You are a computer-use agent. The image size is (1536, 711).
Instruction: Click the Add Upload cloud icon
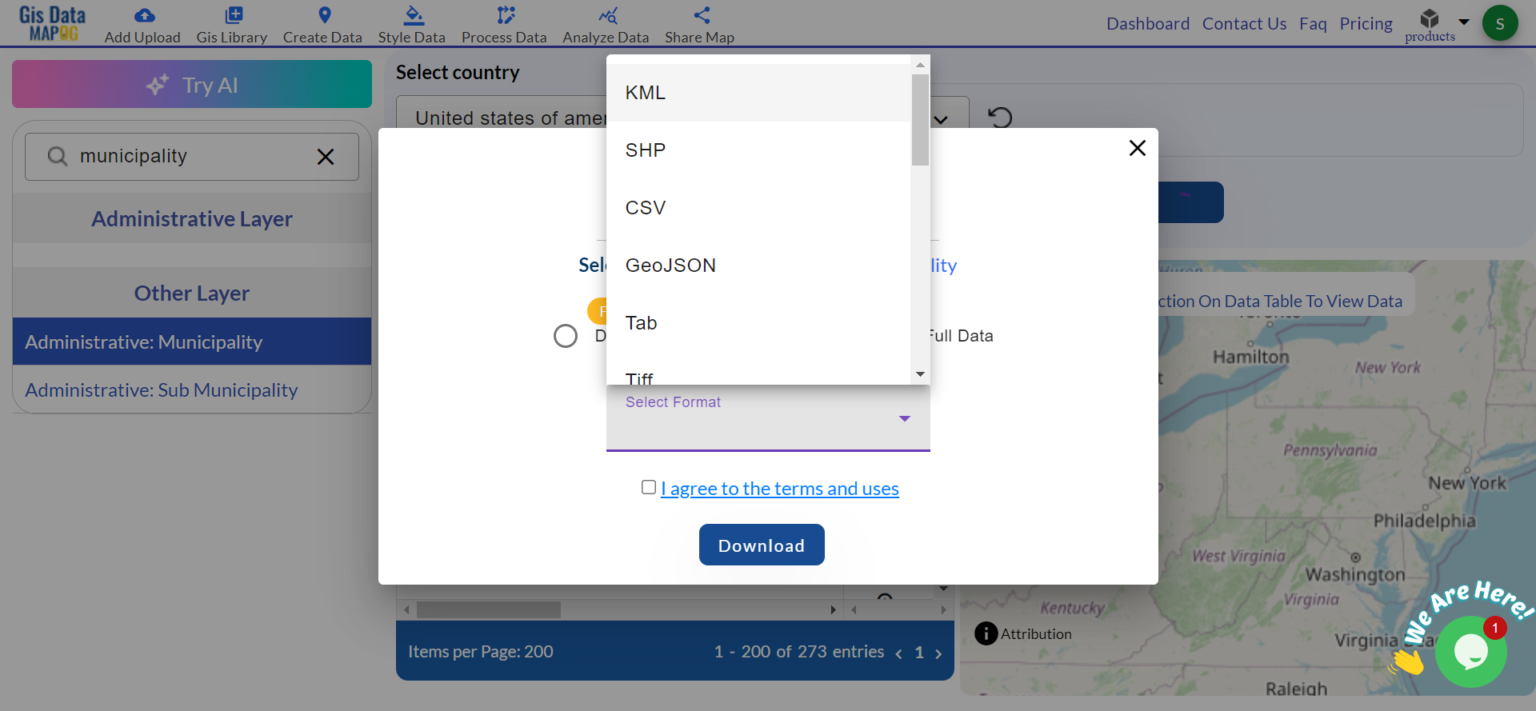[x=142, y=16]
